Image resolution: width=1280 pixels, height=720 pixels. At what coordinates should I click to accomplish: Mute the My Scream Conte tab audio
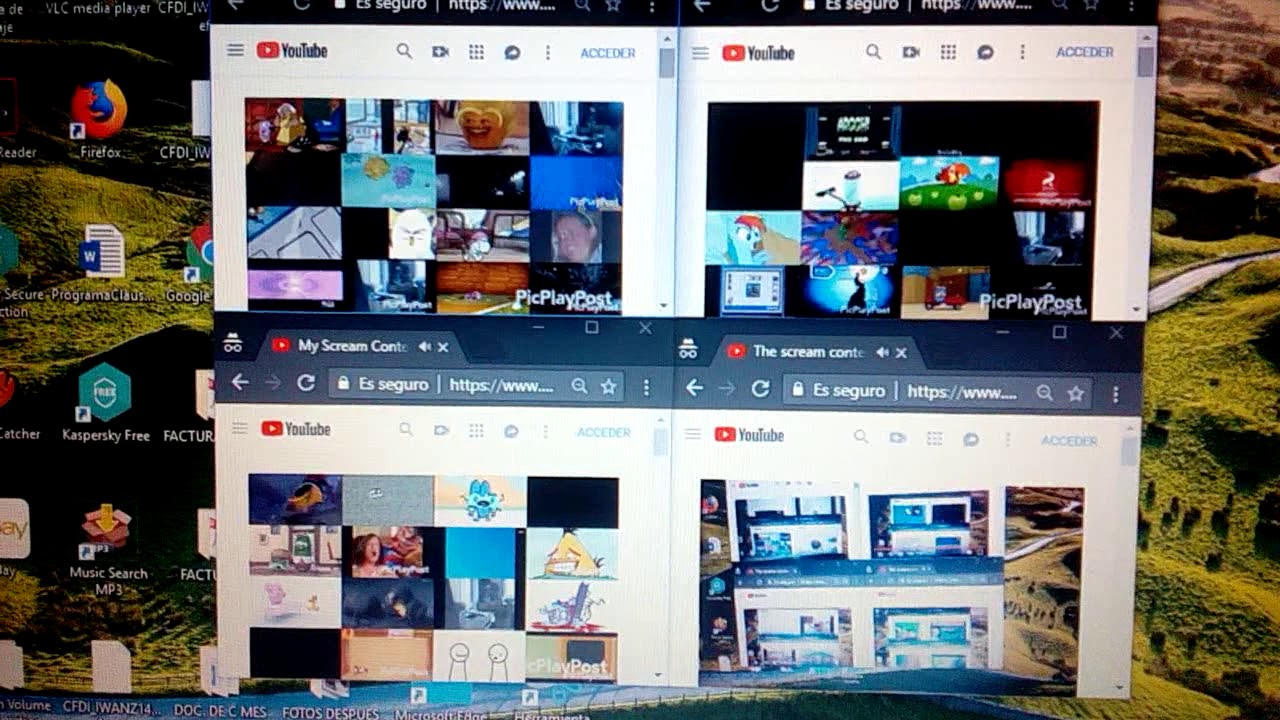[x=424, y=347]
